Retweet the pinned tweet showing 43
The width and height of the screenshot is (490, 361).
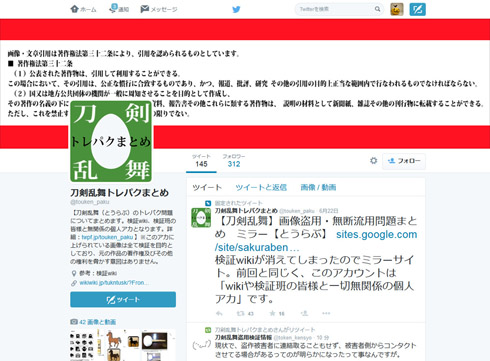click(245, 313)
